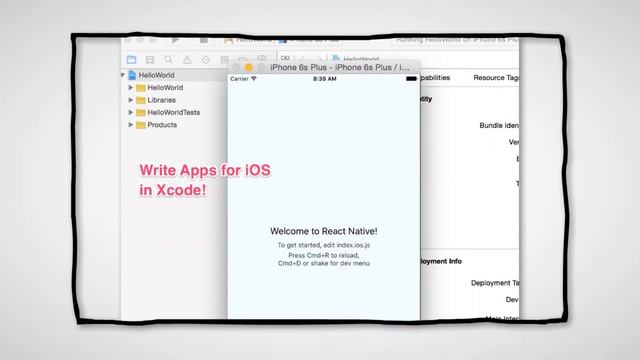640x360 pixels.
Task: Click the yellow minimize button of the simulator
Action: [x=249, y=67]
